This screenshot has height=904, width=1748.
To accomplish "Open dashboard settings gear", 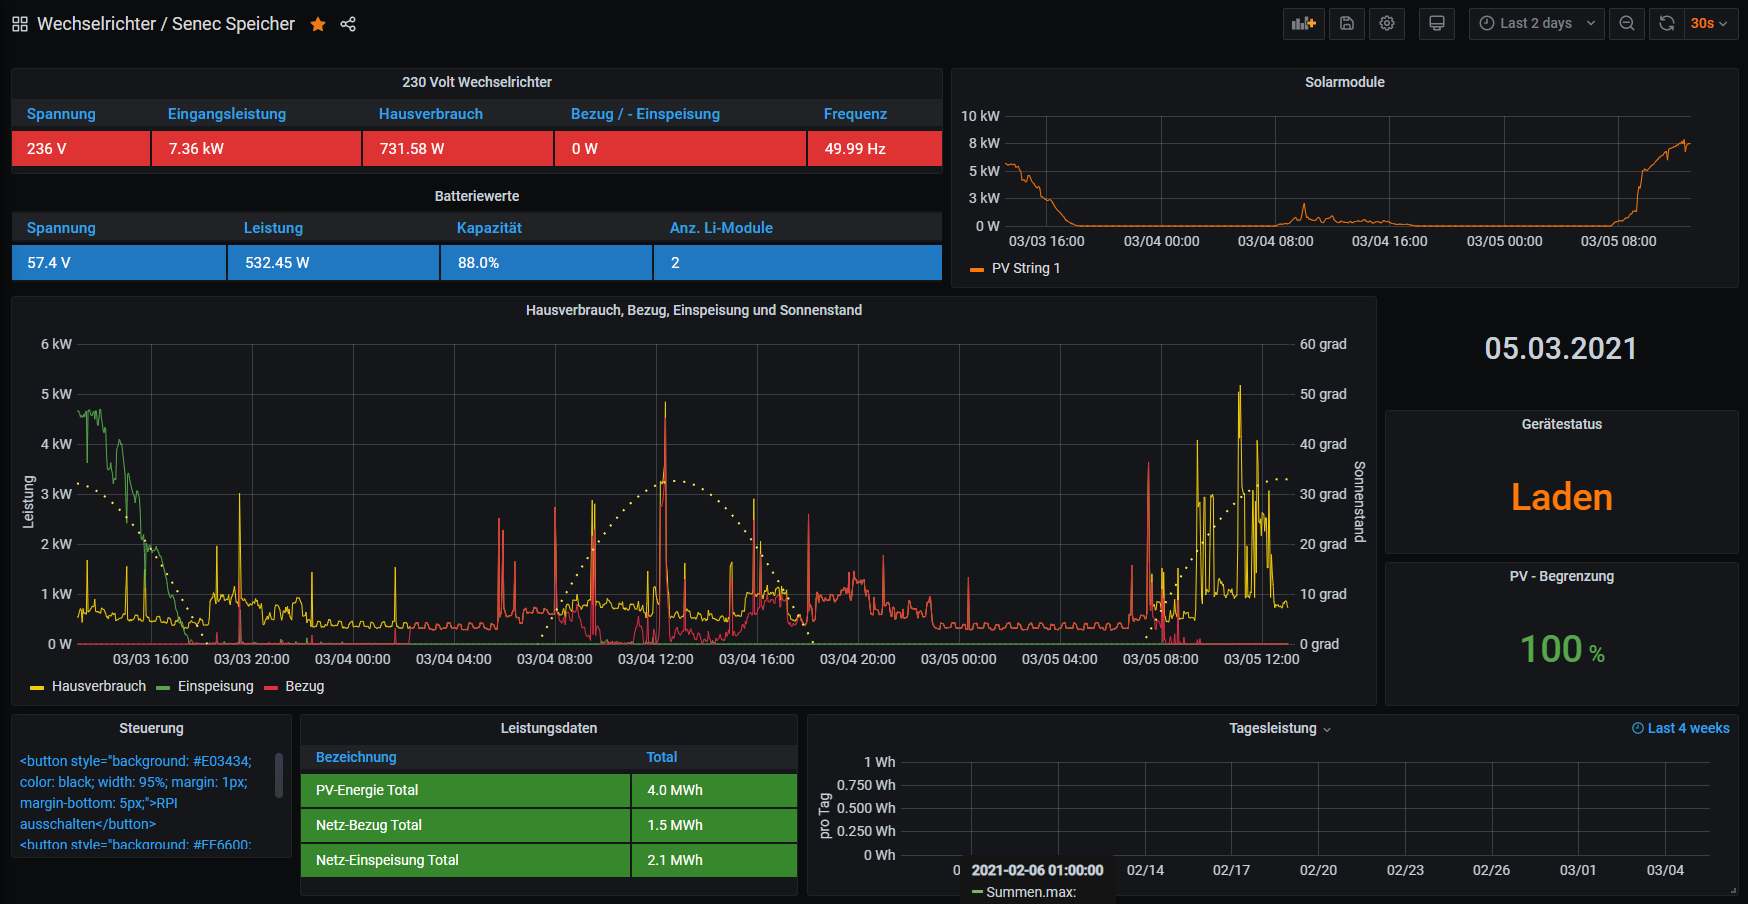I will coord(1387,24).
